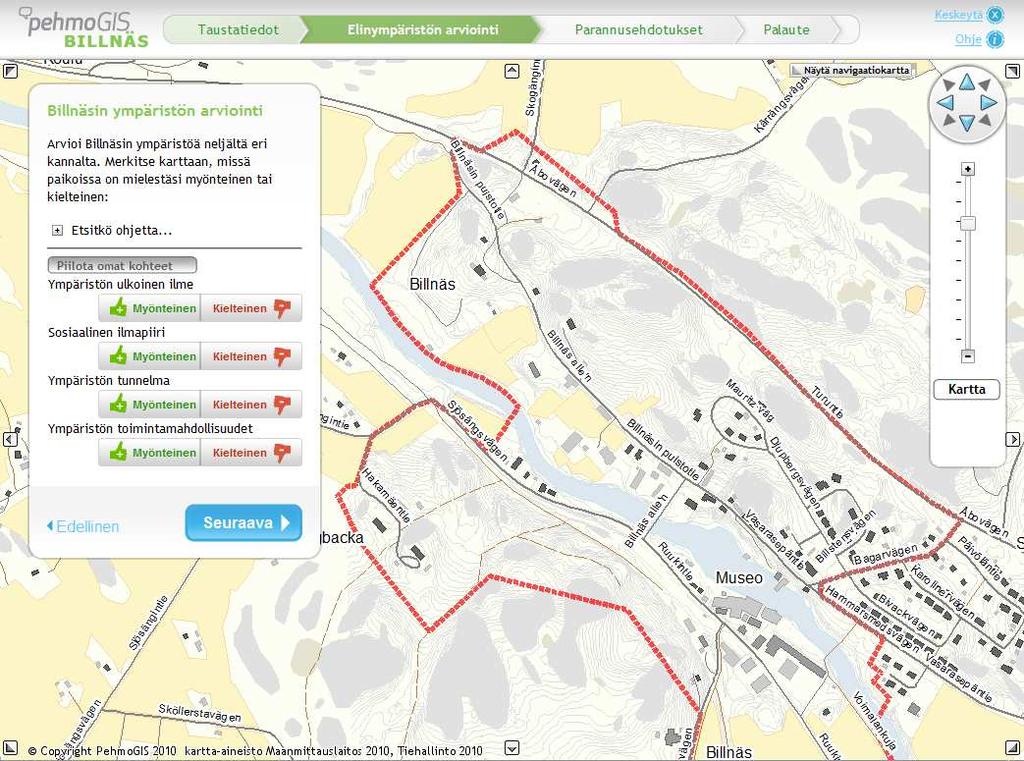
Task: Click the Taustatiedot step tab
Action: [x=238, y=30]
